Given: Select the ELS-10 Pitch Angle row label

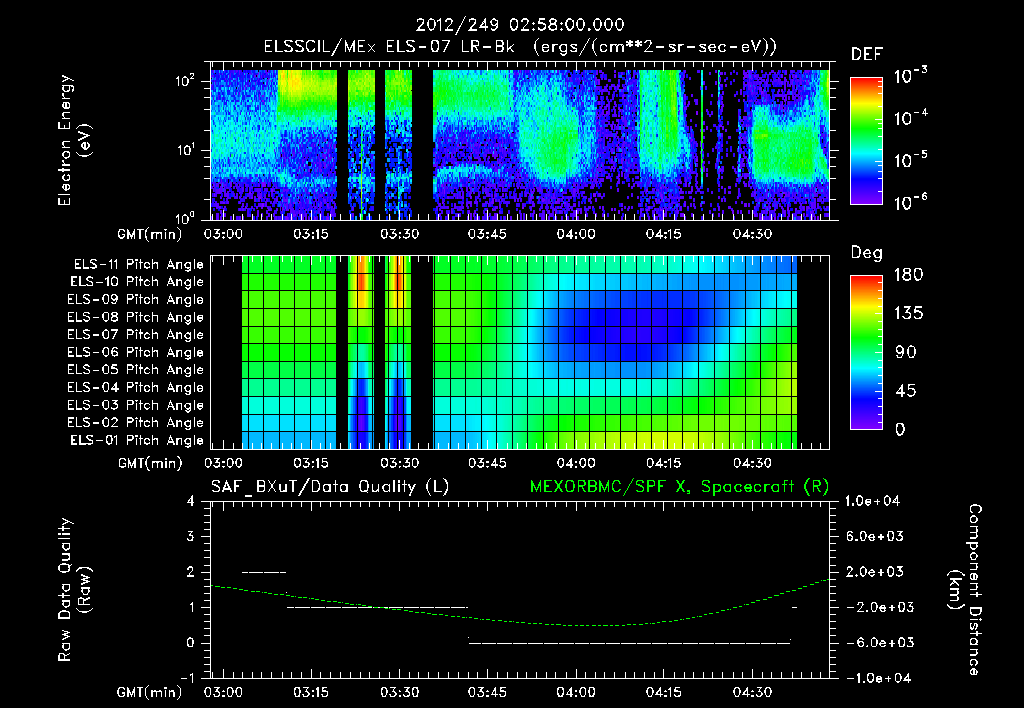Looking at the screenshot, I should [x=137, y=282].
